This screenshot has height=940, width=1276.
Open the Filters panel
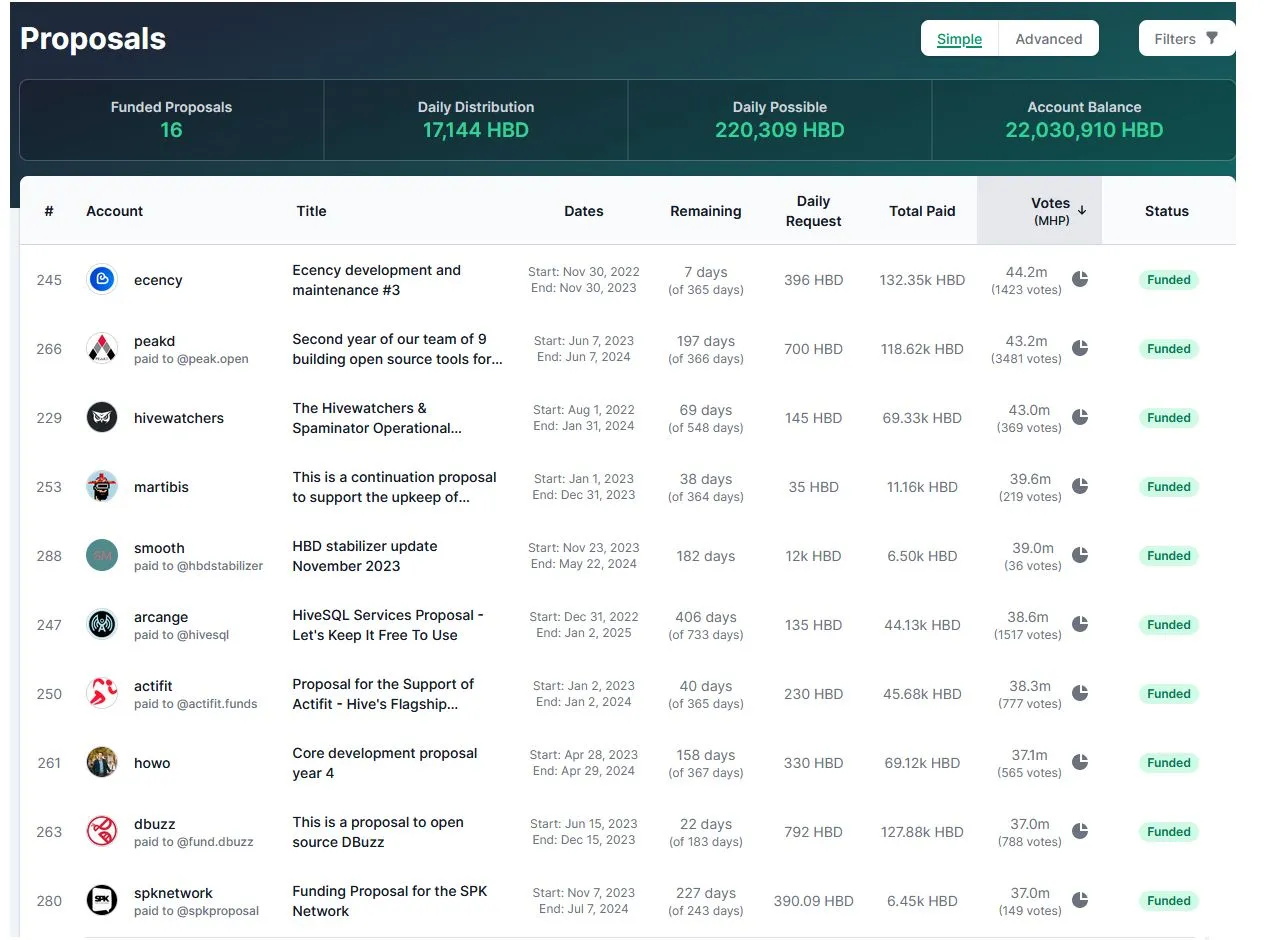tap(1186, 39)
